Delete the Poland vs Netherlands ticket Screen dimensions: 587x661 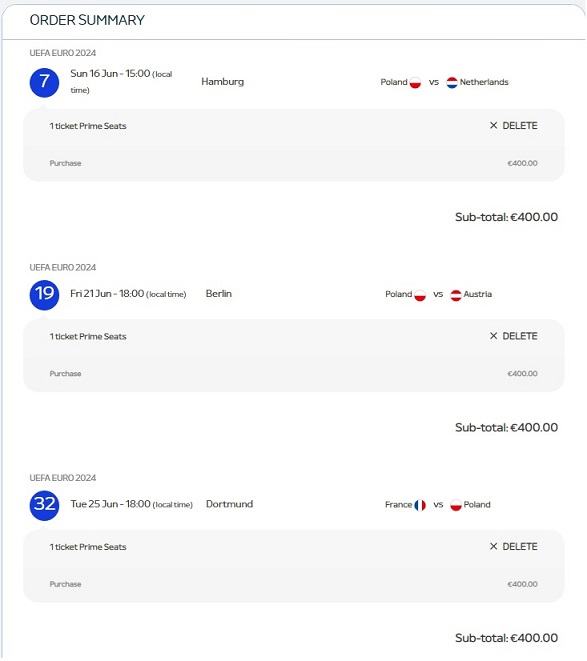coord(514,126)
